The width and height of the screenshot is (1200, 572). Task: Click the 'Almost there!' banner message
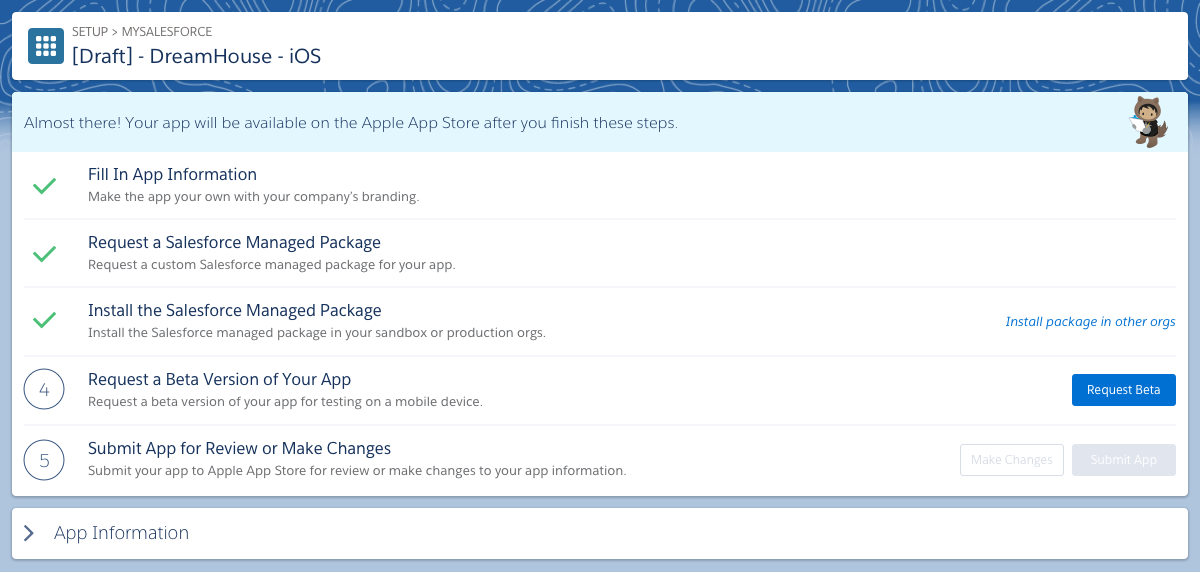click(351, 124)
